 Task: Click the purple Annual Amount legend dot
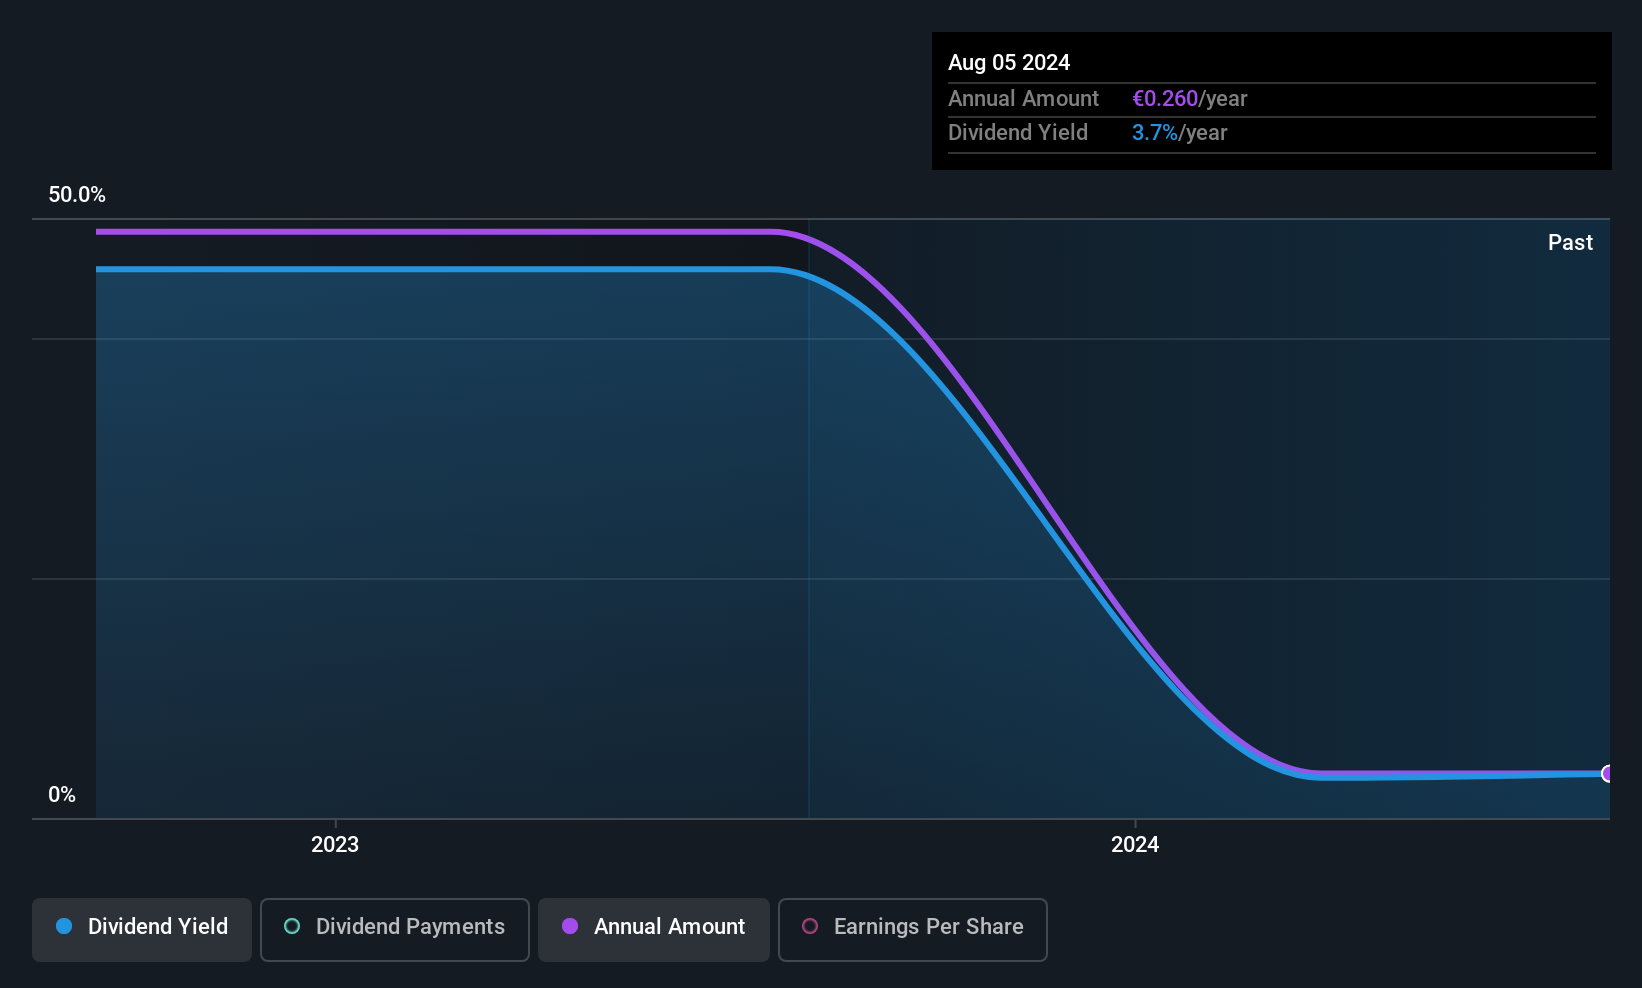pyautogui.click(x=570, y=926)
